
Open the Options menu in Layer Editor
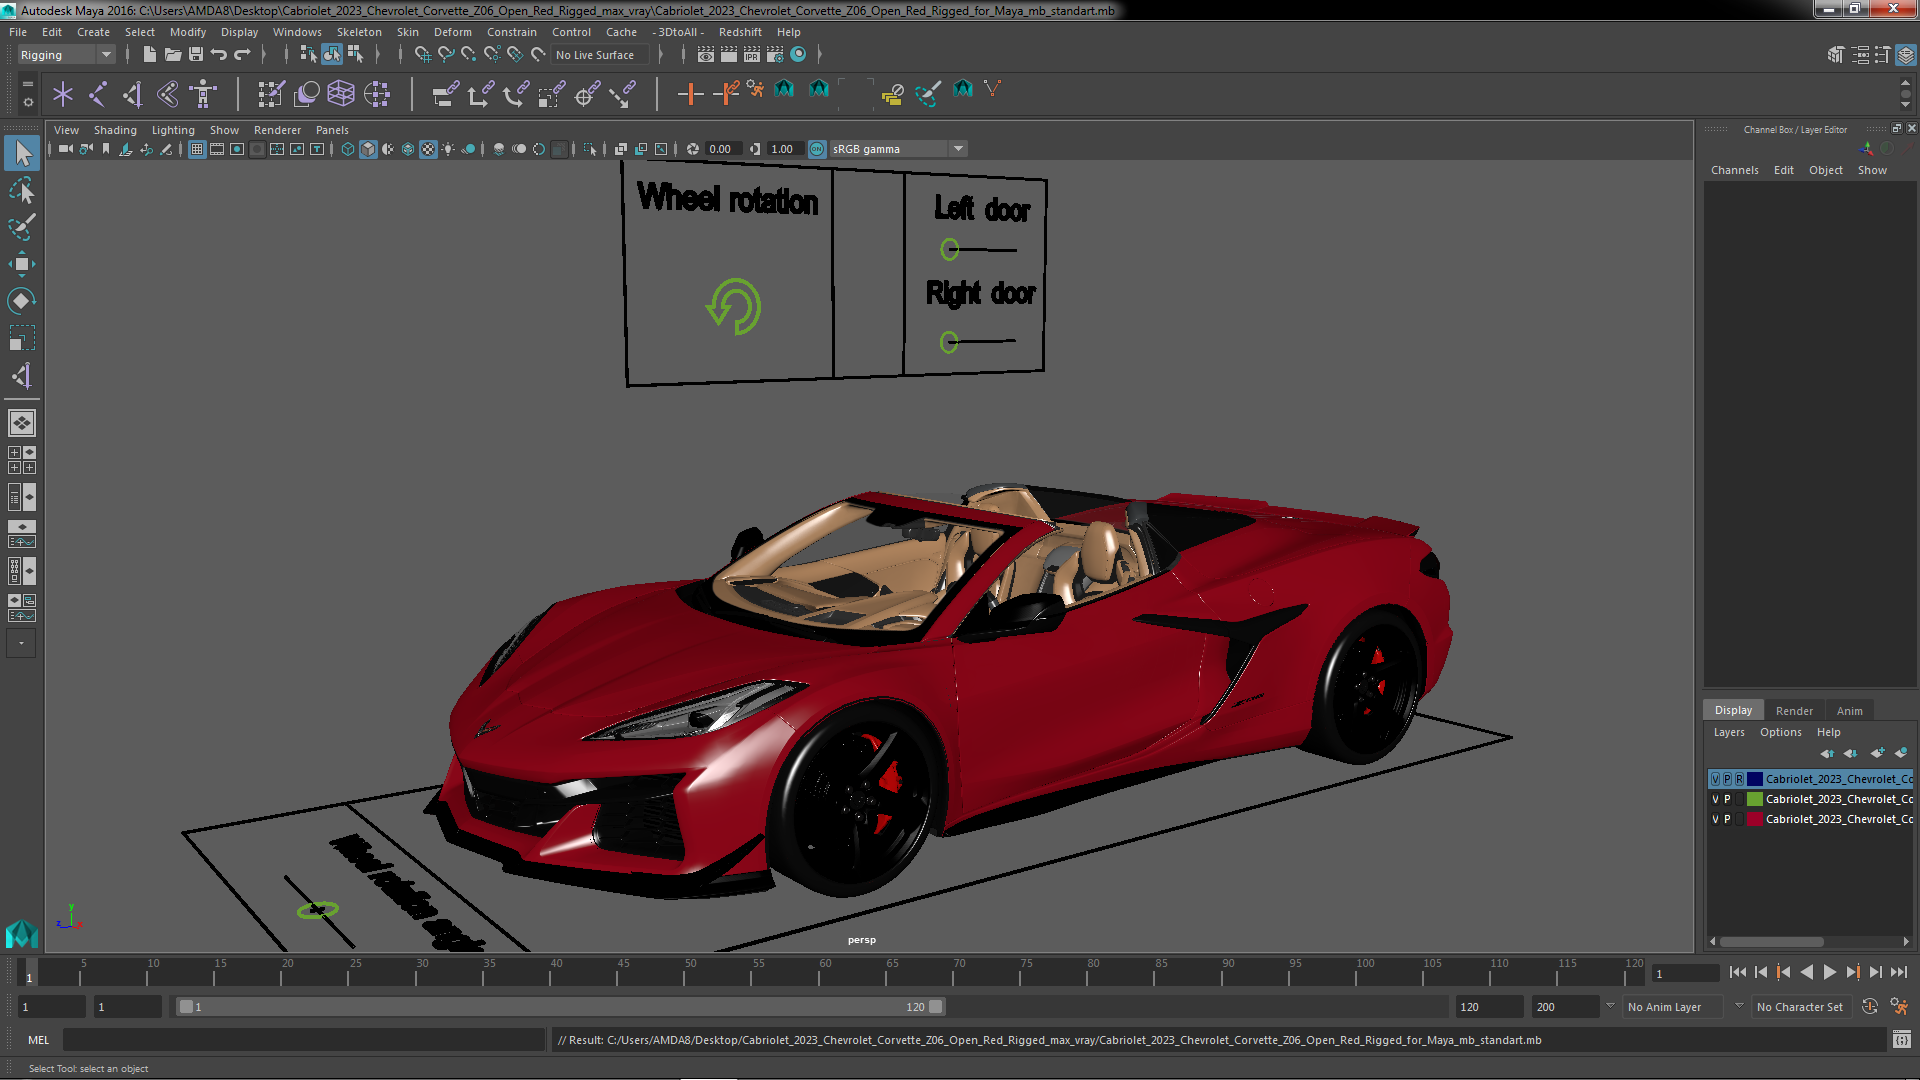[x=1780, y=732]
